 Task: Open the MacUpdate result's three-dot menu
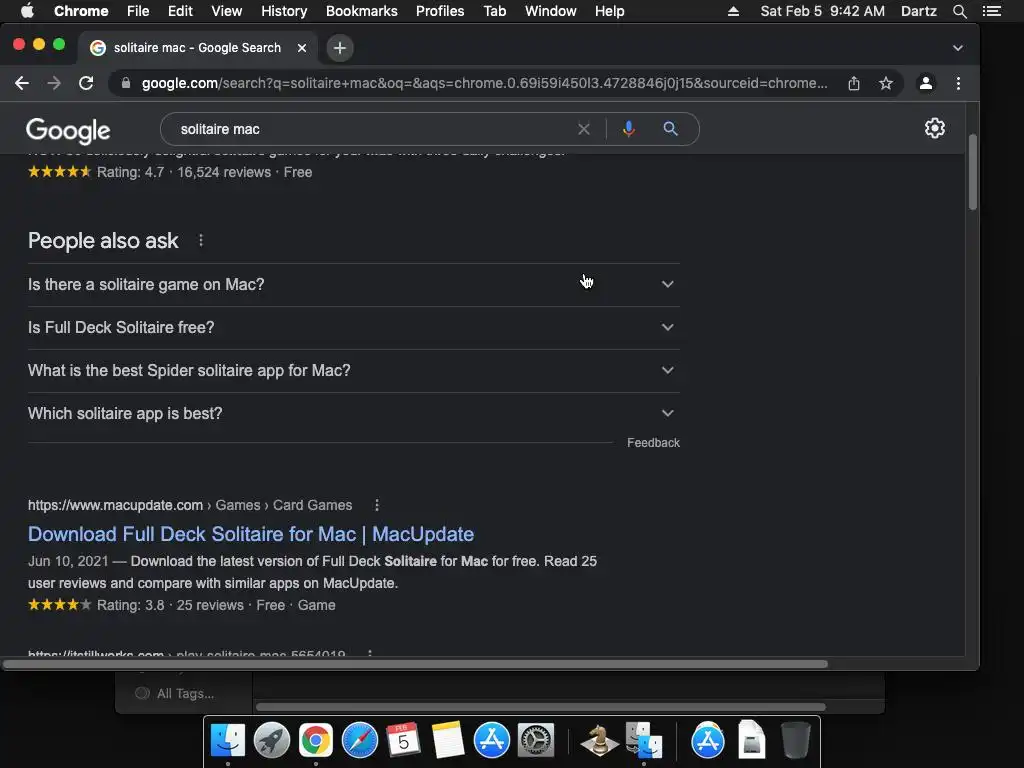coord(377,505)
